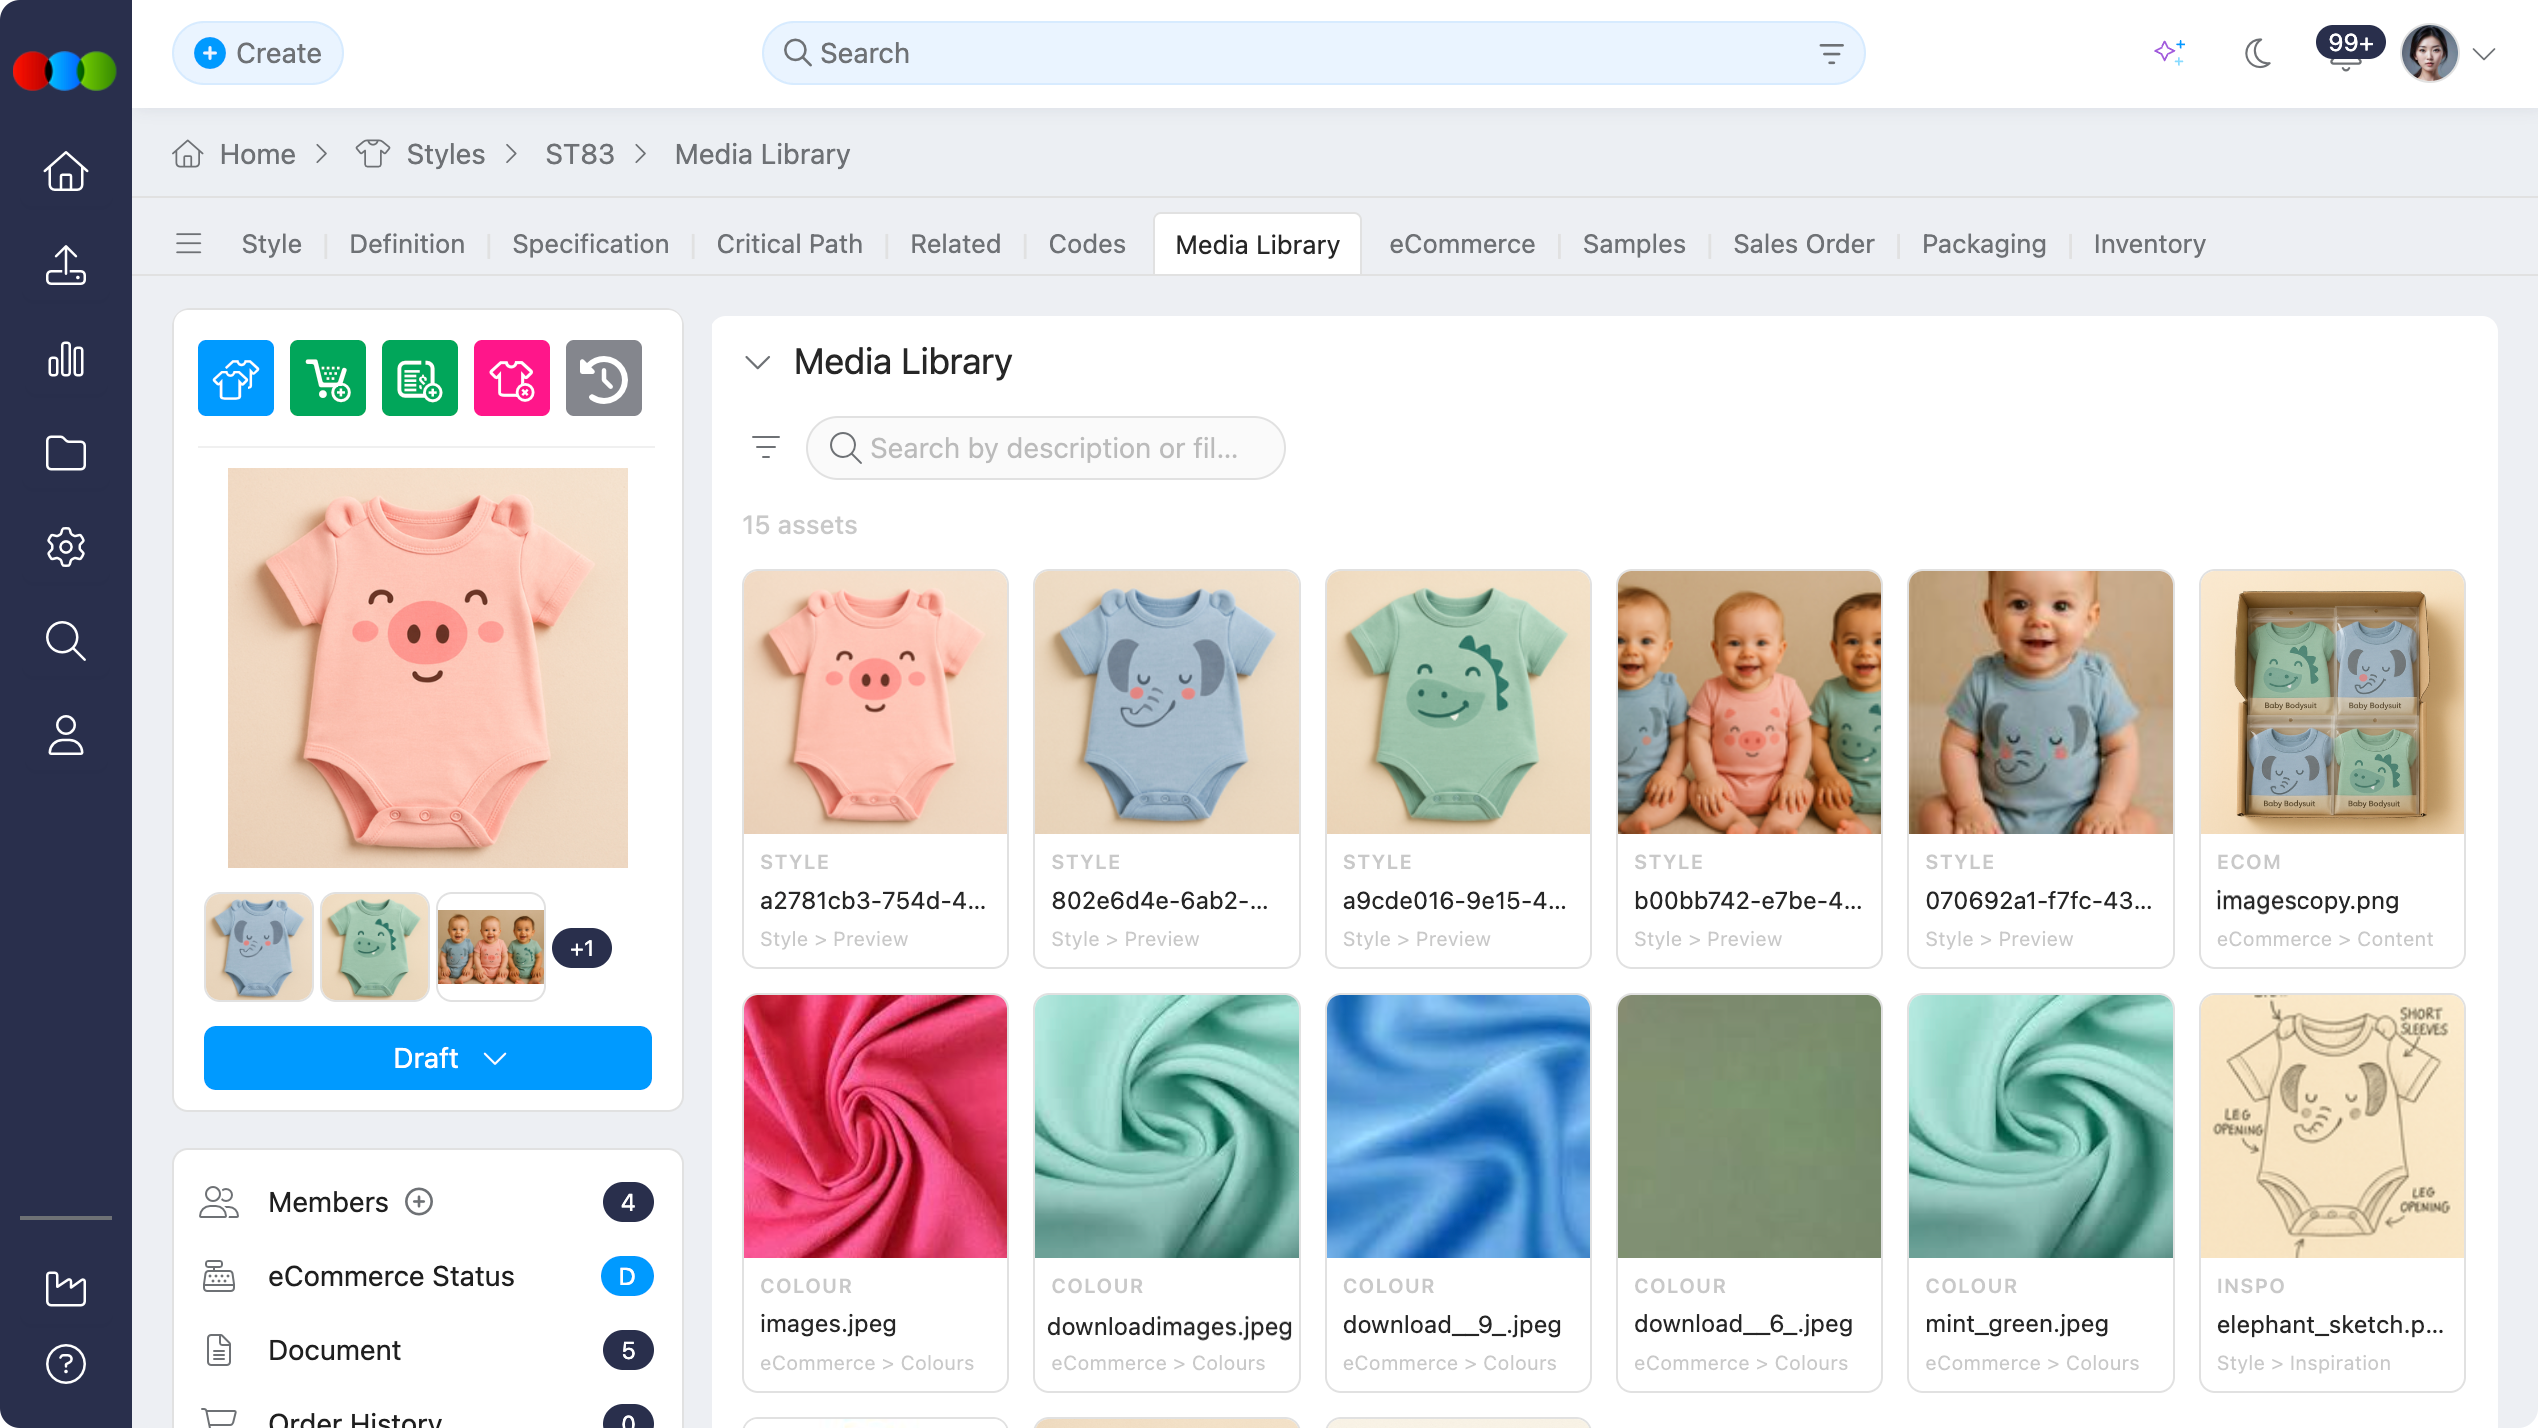This screenshot has height=1428, width=2538.
Task: Select the green dinosaur bodysuit small thumbnail
Action: 375,947
